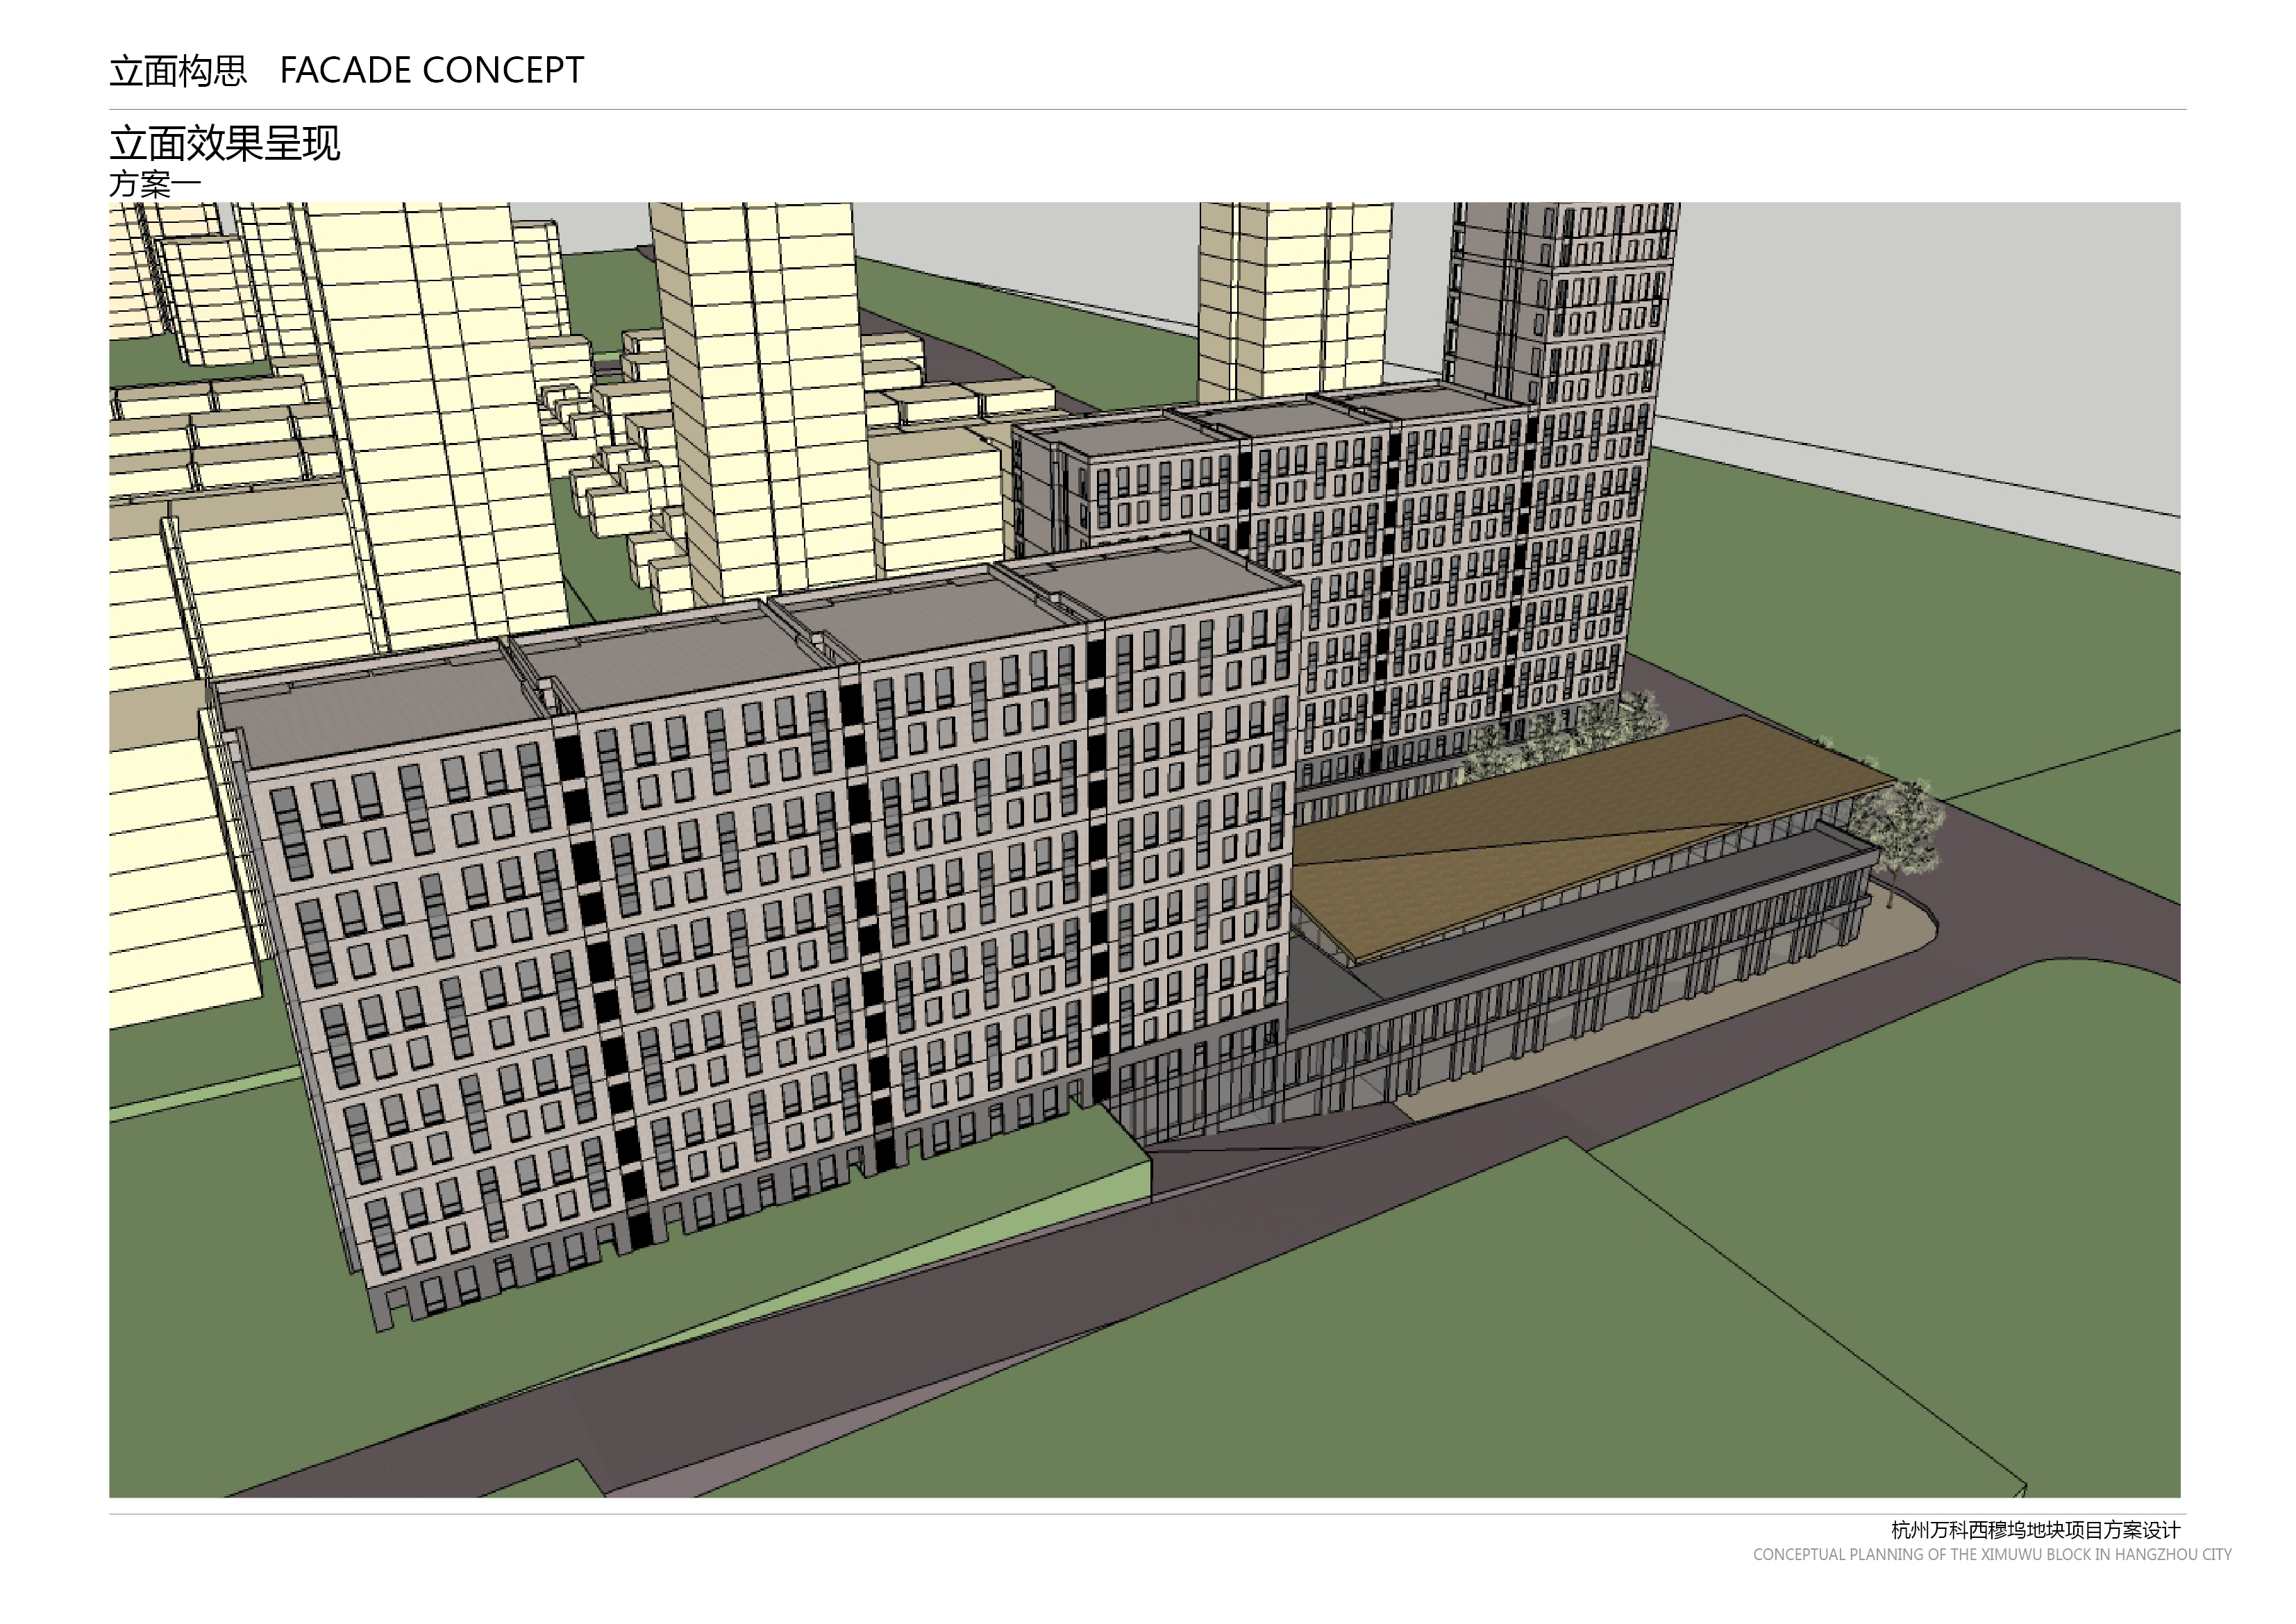The image size is (2296, 1624).
Task: Click the '立面构思 FACADE CONCEPT' header text
Action: pyautogui.click(x=347, y=70)
